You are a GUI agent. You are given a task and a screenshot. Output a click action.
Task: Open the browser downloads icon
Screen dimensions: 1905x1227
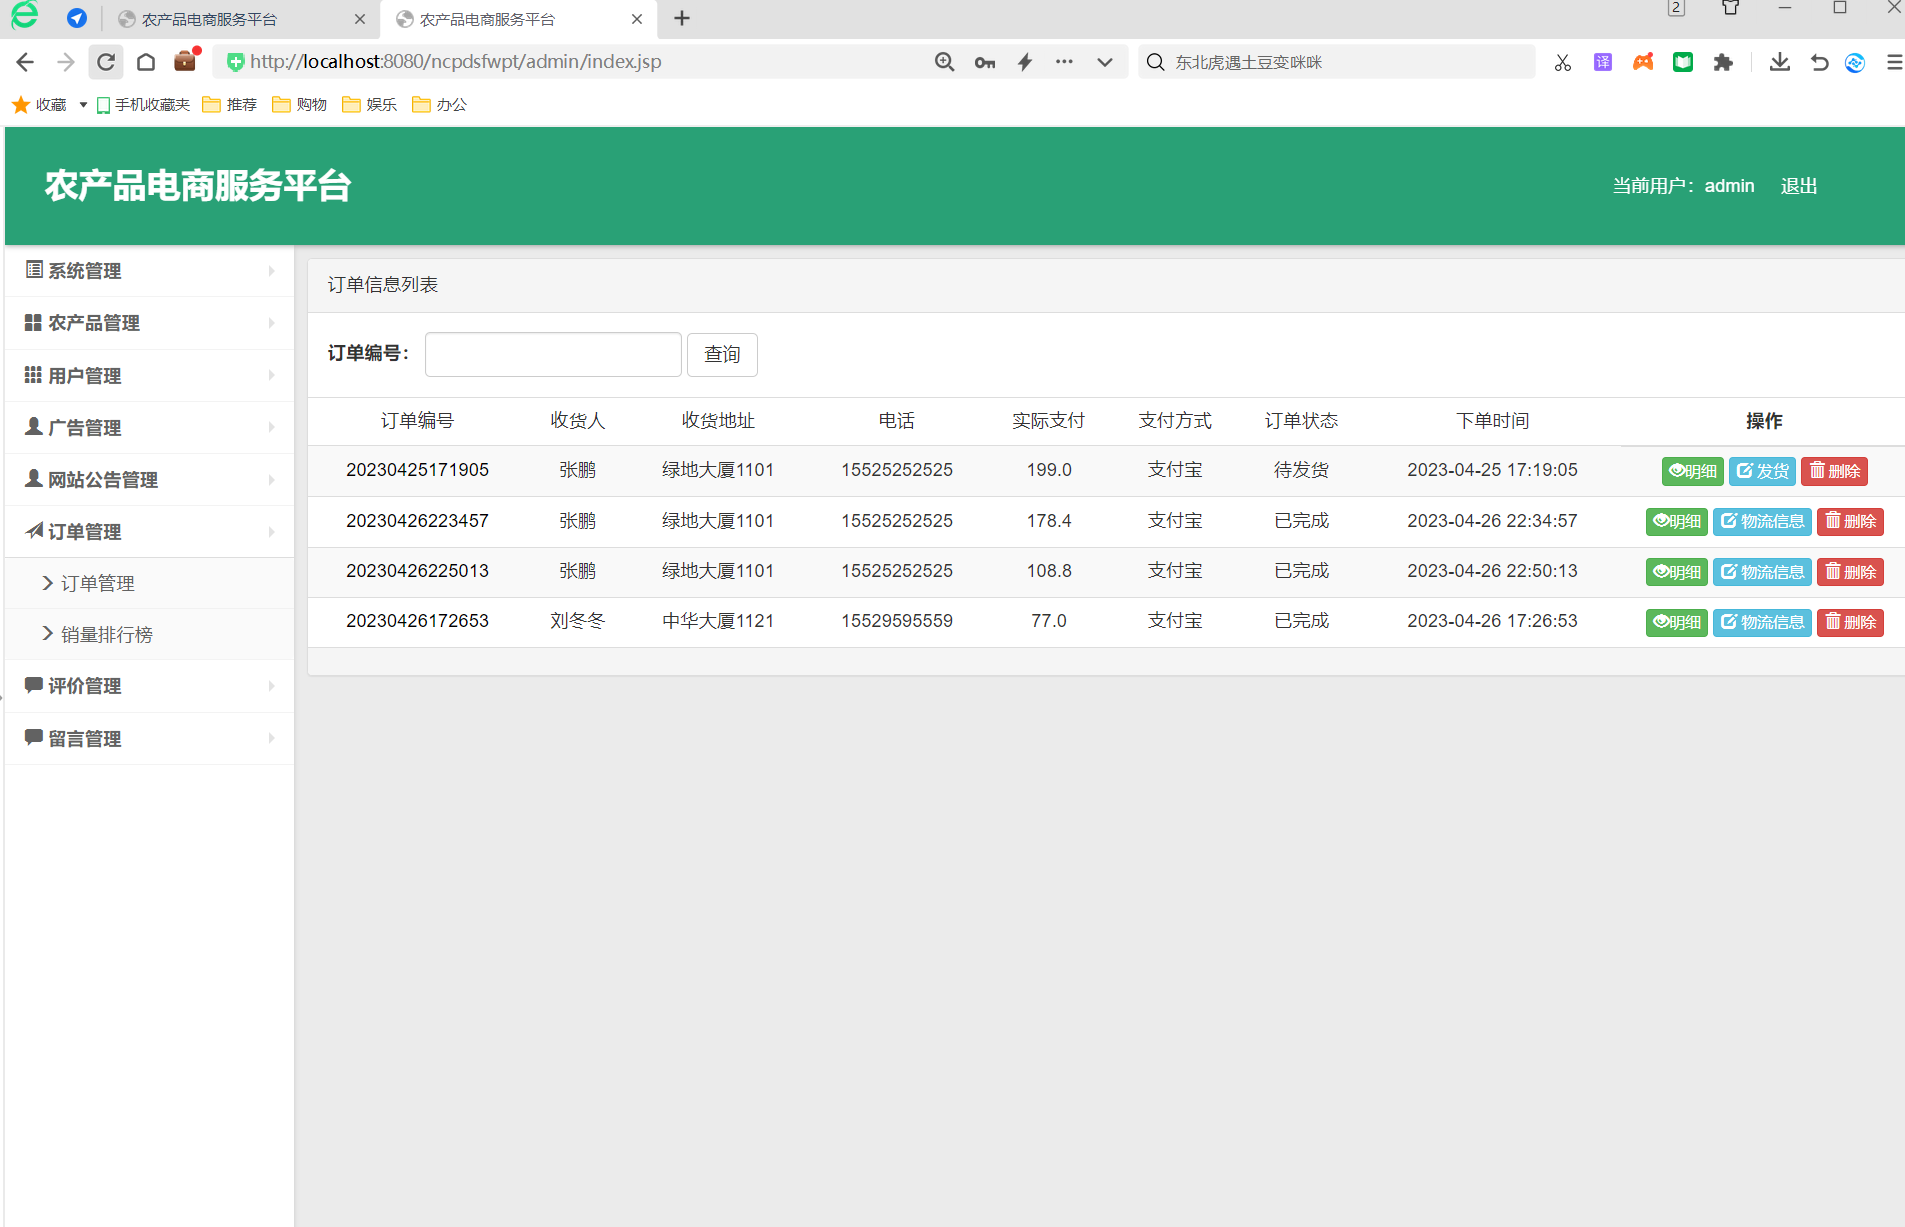point(1779,62)
